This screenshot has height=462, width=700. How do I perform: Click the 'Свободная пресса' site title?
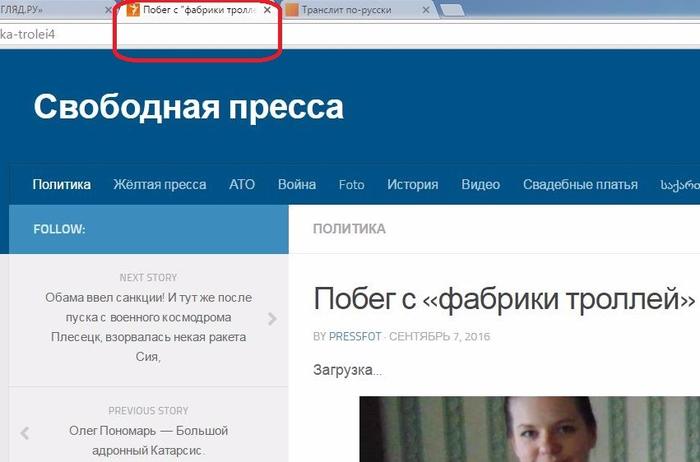pyautogui.click(x=188, y=107)
